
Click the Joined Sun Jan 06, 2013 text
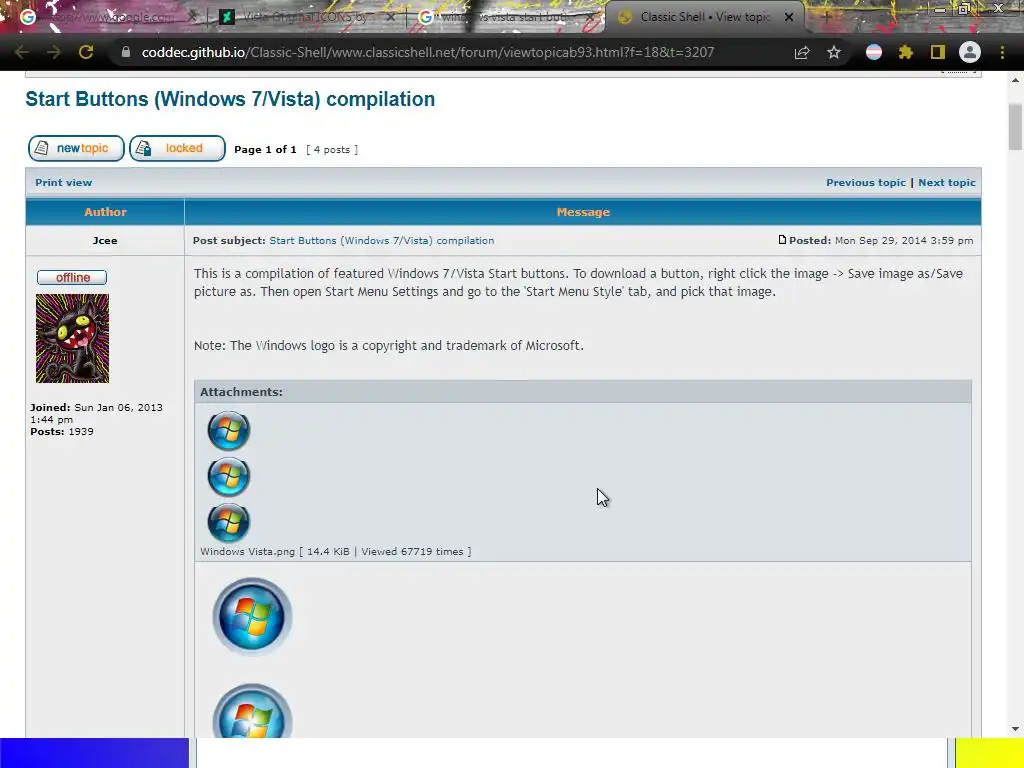[96, 413]
